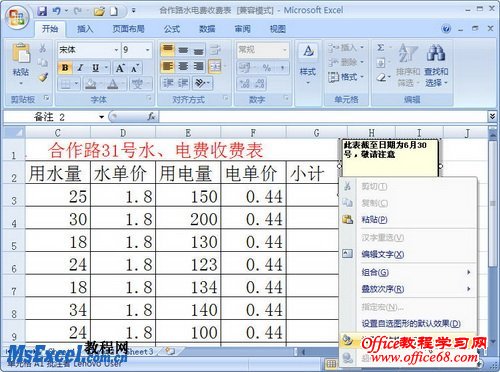Click the Increase Decimal icon
Image resolution: width=500 pixels, height=372 pixels.
(x=245, y=83)
